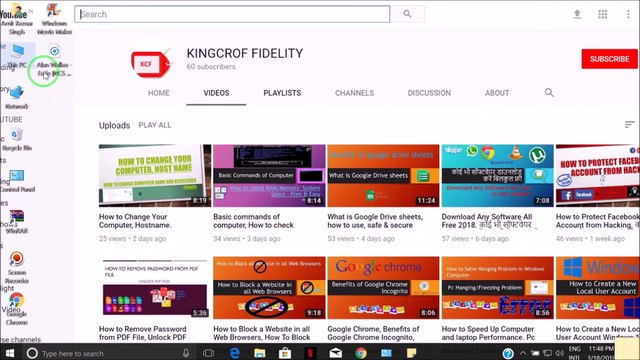Launch Netflix from the taskbar
The height and width of the screenshot is (360, 640).
(310, 353)
